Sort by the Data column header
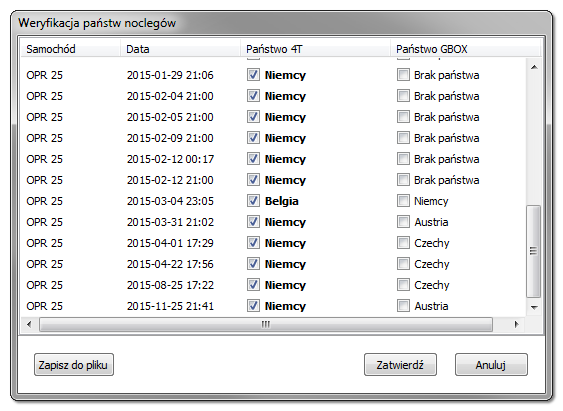Image resolution: width=563 pixels, height=411 pixels. [x=180, y=49]
